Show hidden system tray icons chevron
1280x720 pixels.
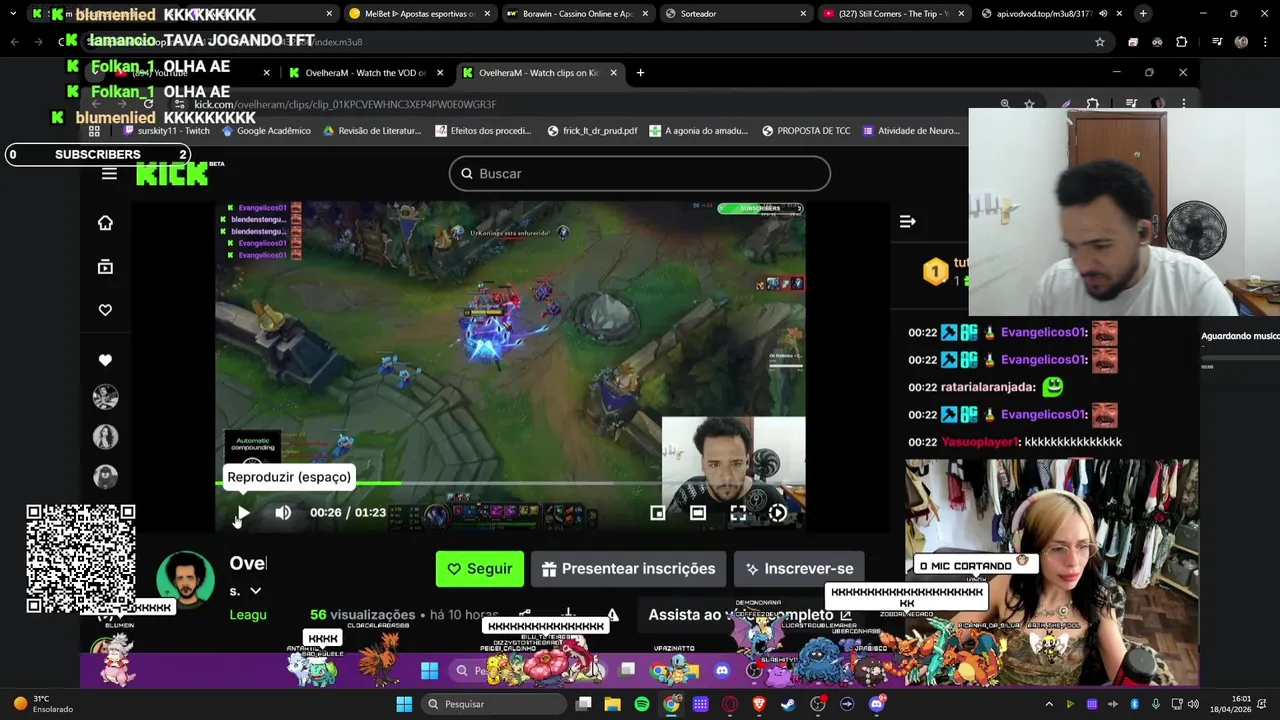pyautogui.click(x=1049, y=704)
